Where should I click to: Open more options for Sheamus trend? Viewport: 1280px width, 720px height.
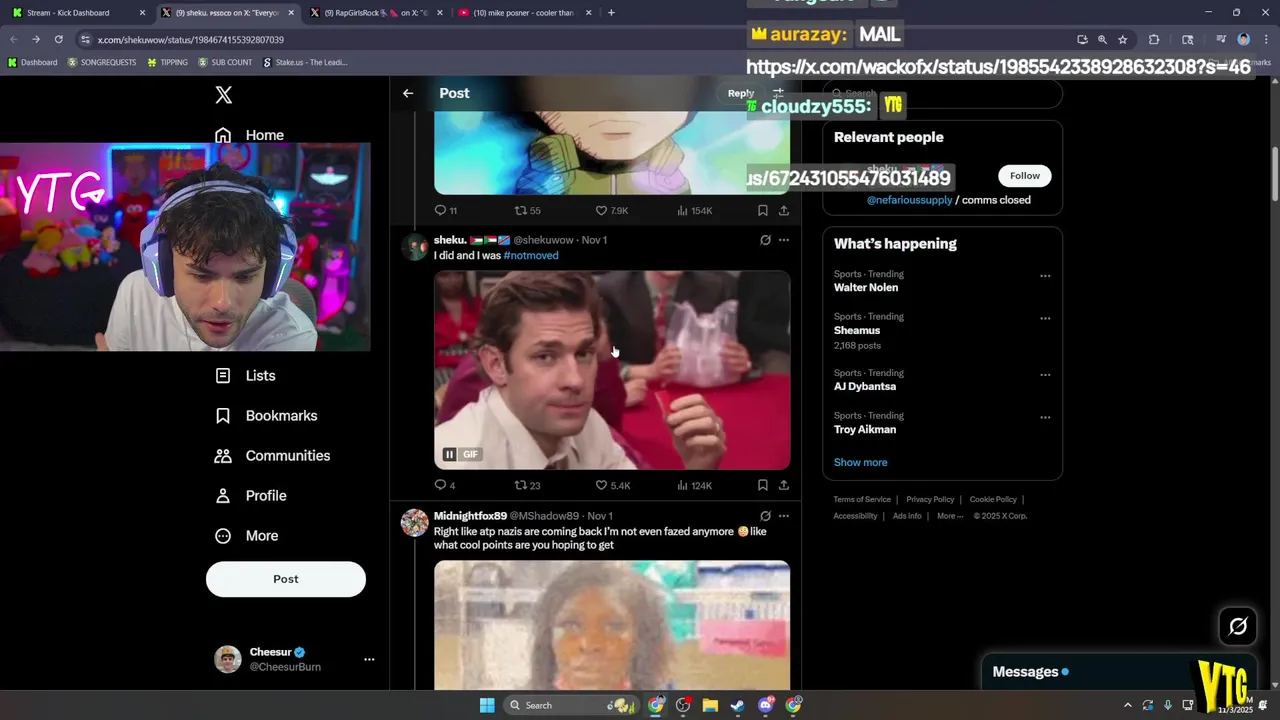[1045, 319]
